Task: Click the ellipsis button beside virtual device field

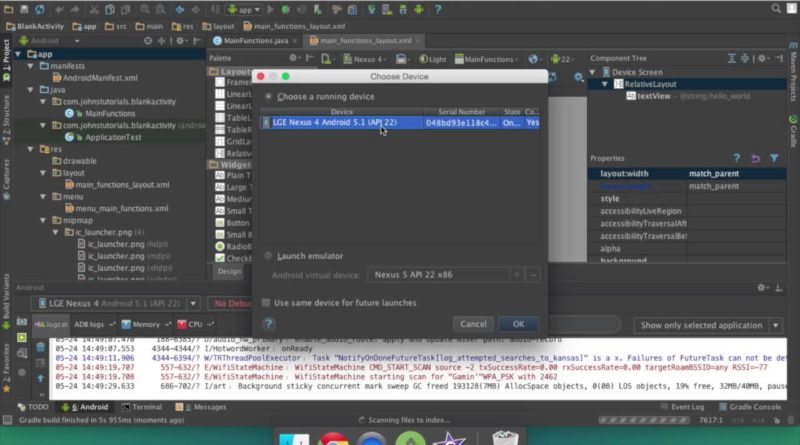Action: (533, 275)
